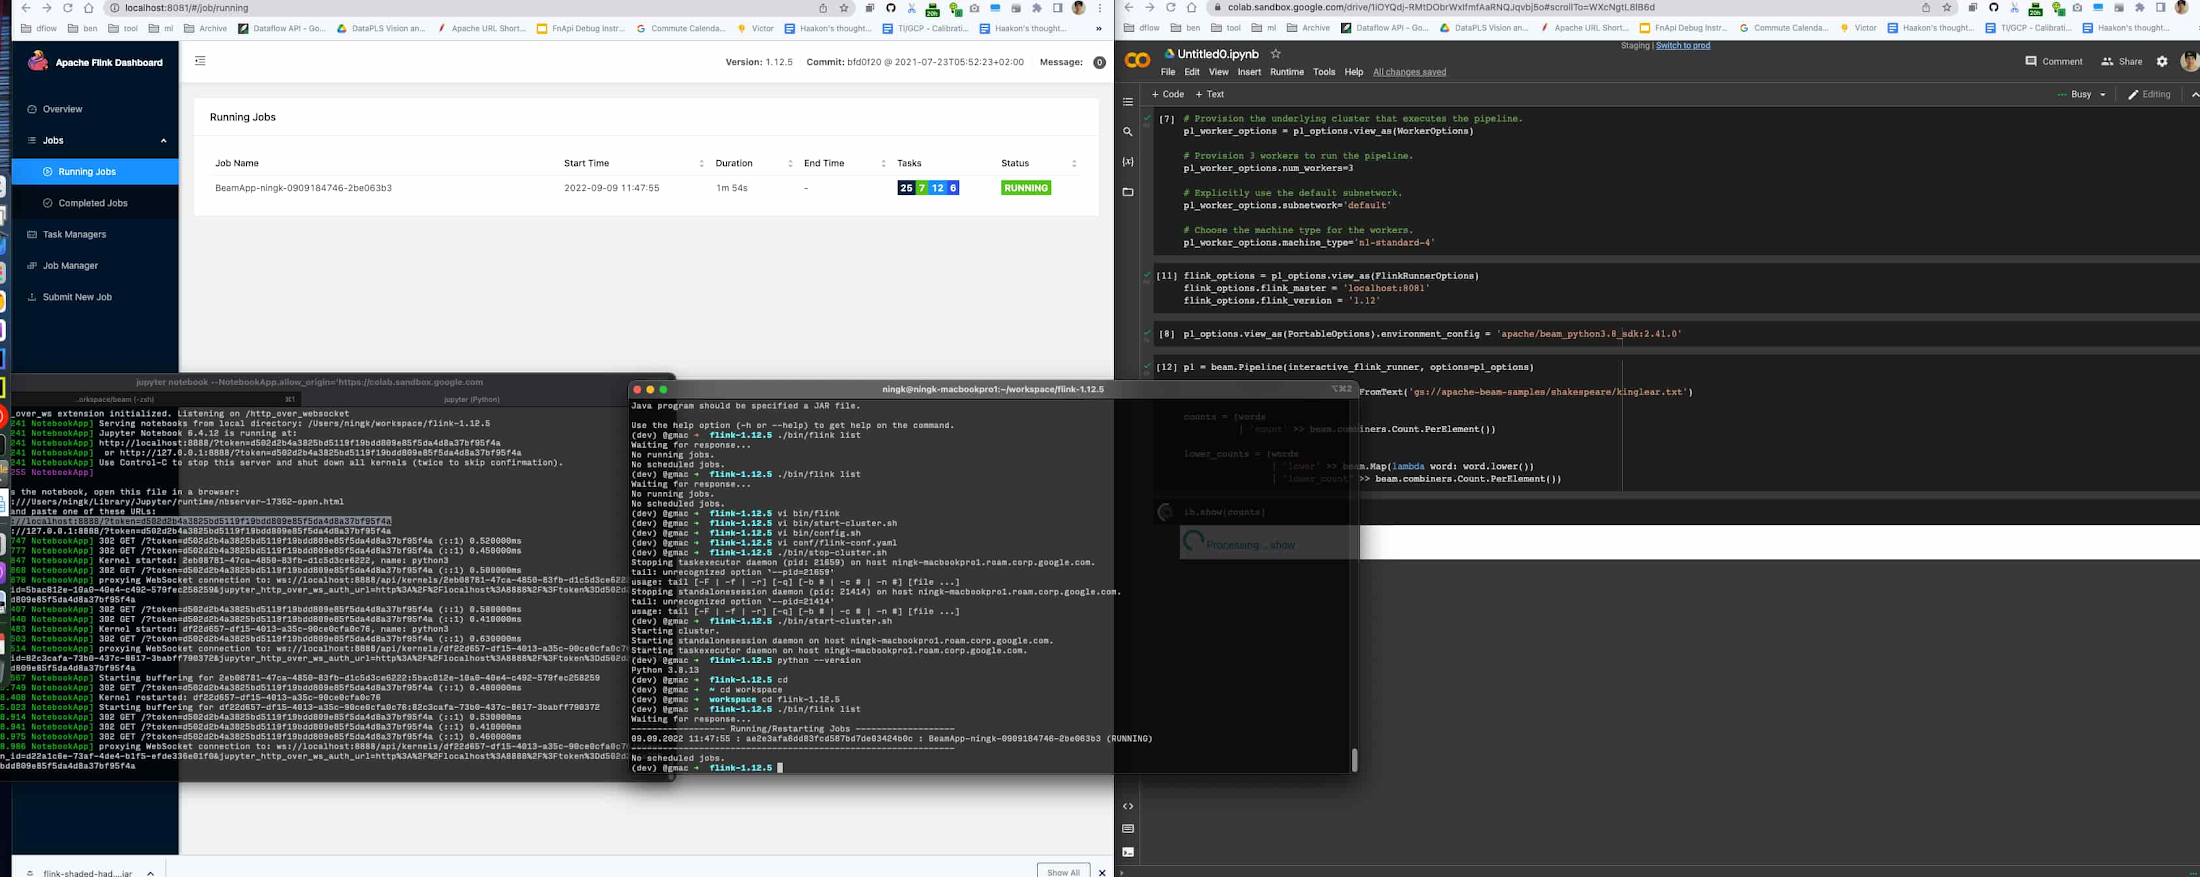Click the green task count 7 badge
The image size is (2200, 877).
point(922,188)
